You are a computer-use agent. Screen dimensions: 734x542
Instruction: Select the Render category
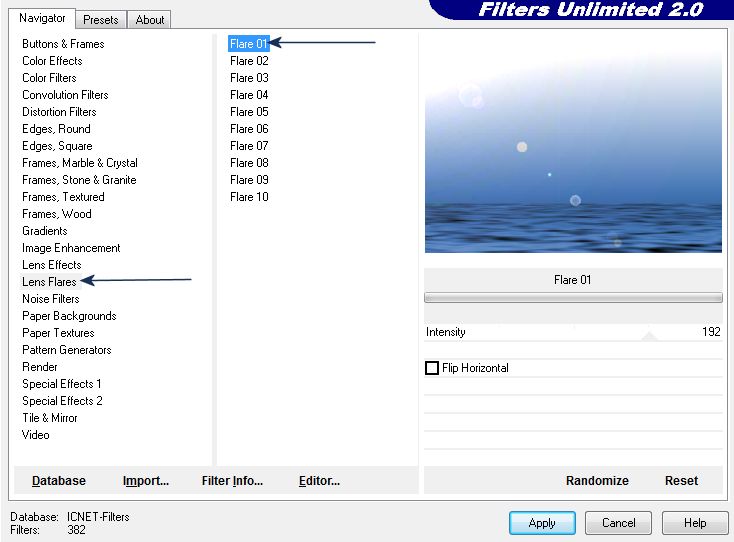pyautogui.click(x=40, y=367)
